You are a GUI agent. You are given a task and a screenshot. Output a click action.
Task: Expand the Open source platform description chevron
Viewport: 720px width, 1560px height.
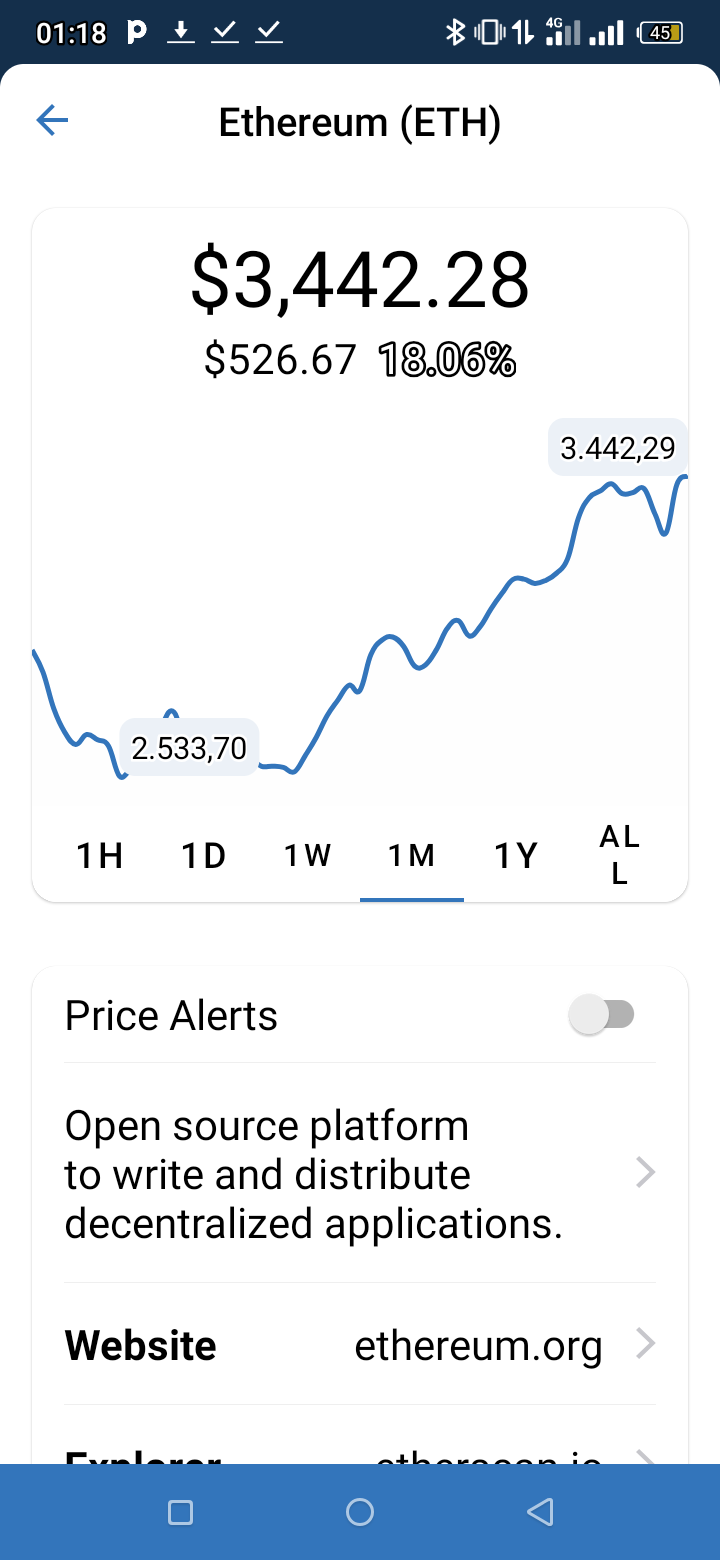coord(646,1172)
